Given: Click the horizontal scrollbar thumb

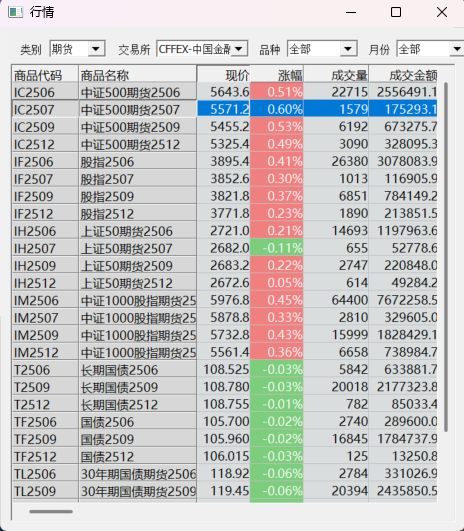Looking at the screenshot, I should click(x=51, y=511).
